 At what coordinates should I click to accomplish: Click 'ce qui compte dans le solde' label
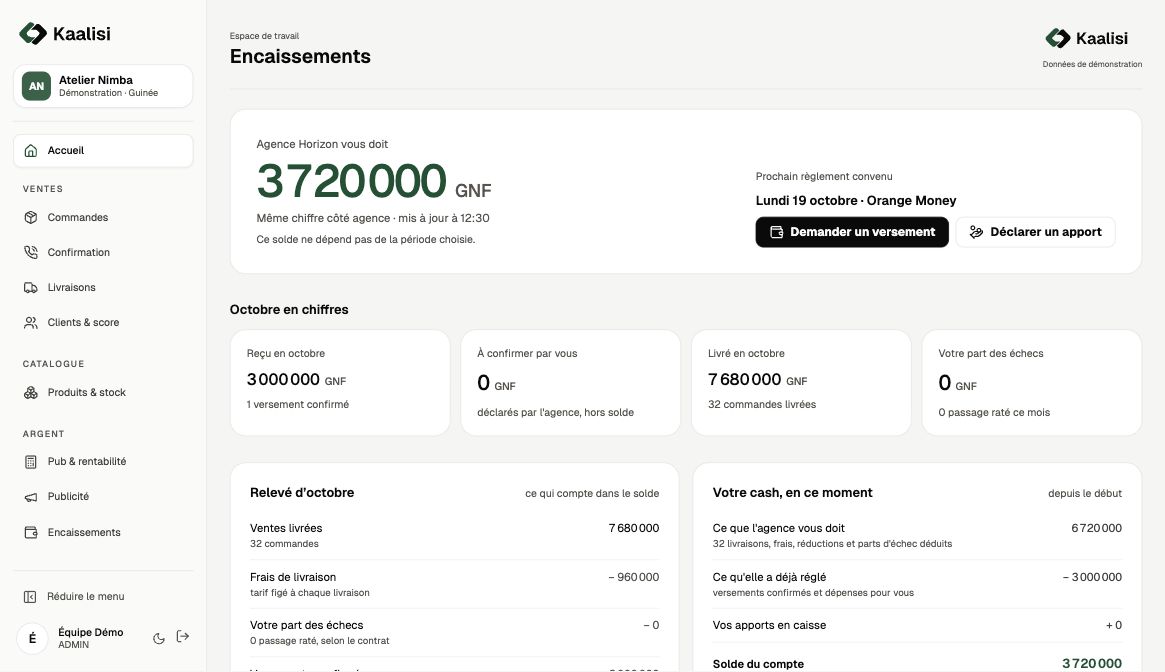(592, 494)
